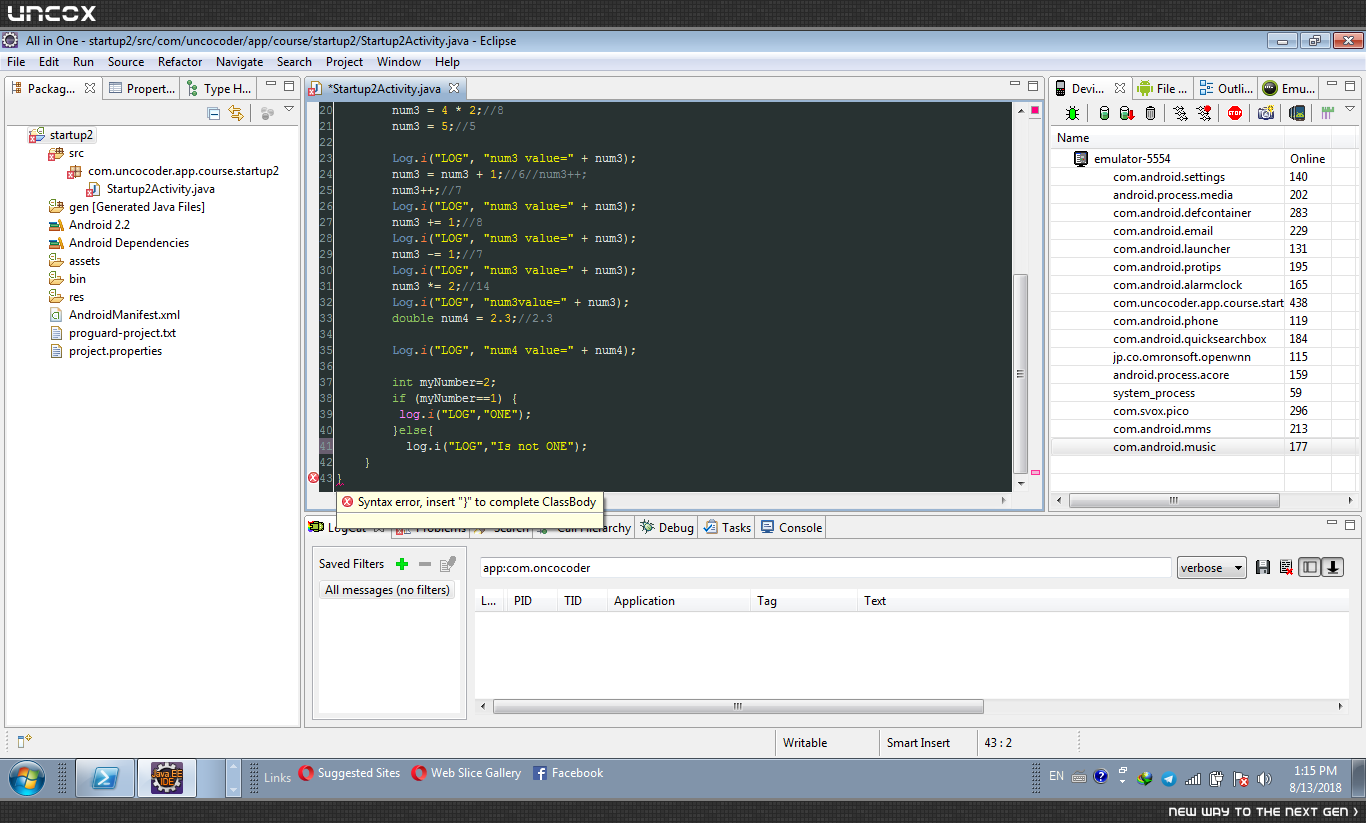Select project.properties file
Viewport: 1366px width, 823px height.
[106, 351]
